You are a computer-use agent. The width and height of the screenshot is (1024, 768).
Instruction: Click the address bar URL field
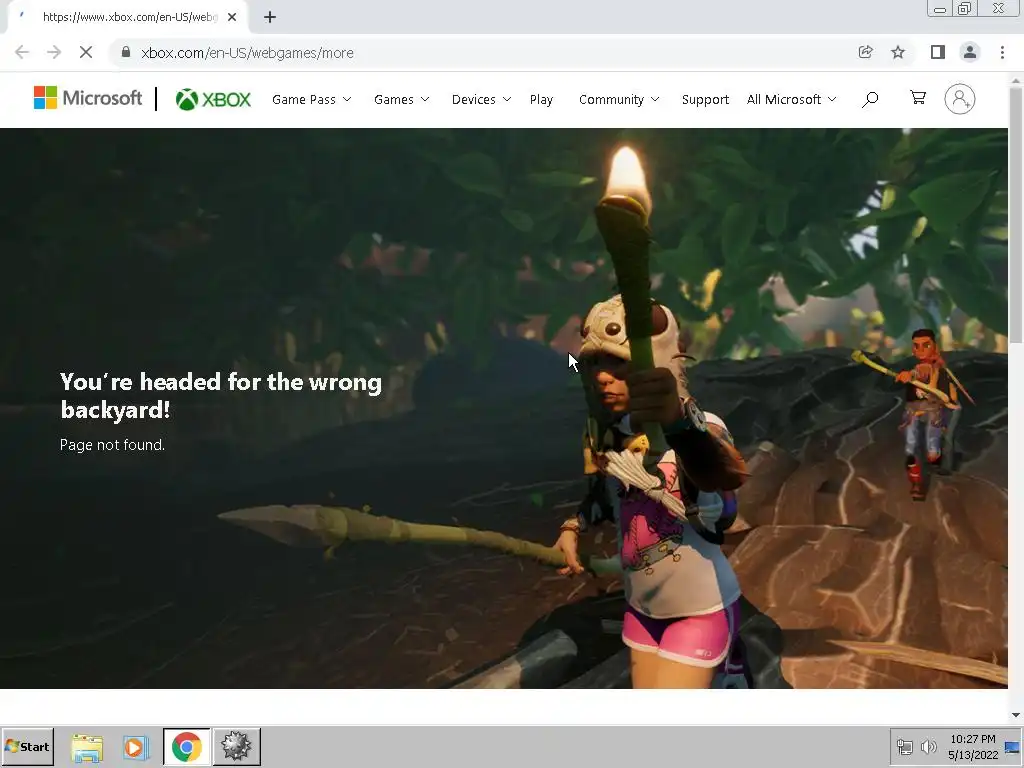click(483, 52)
